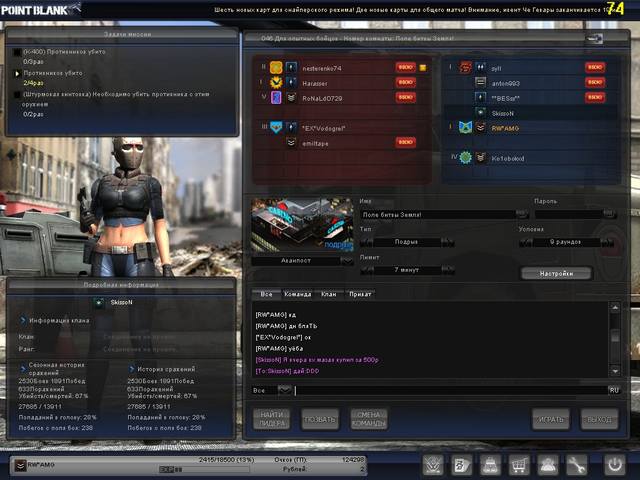Click the Смена команды button
This screenshot has width=640, height=480.
[x=369, y=419]
